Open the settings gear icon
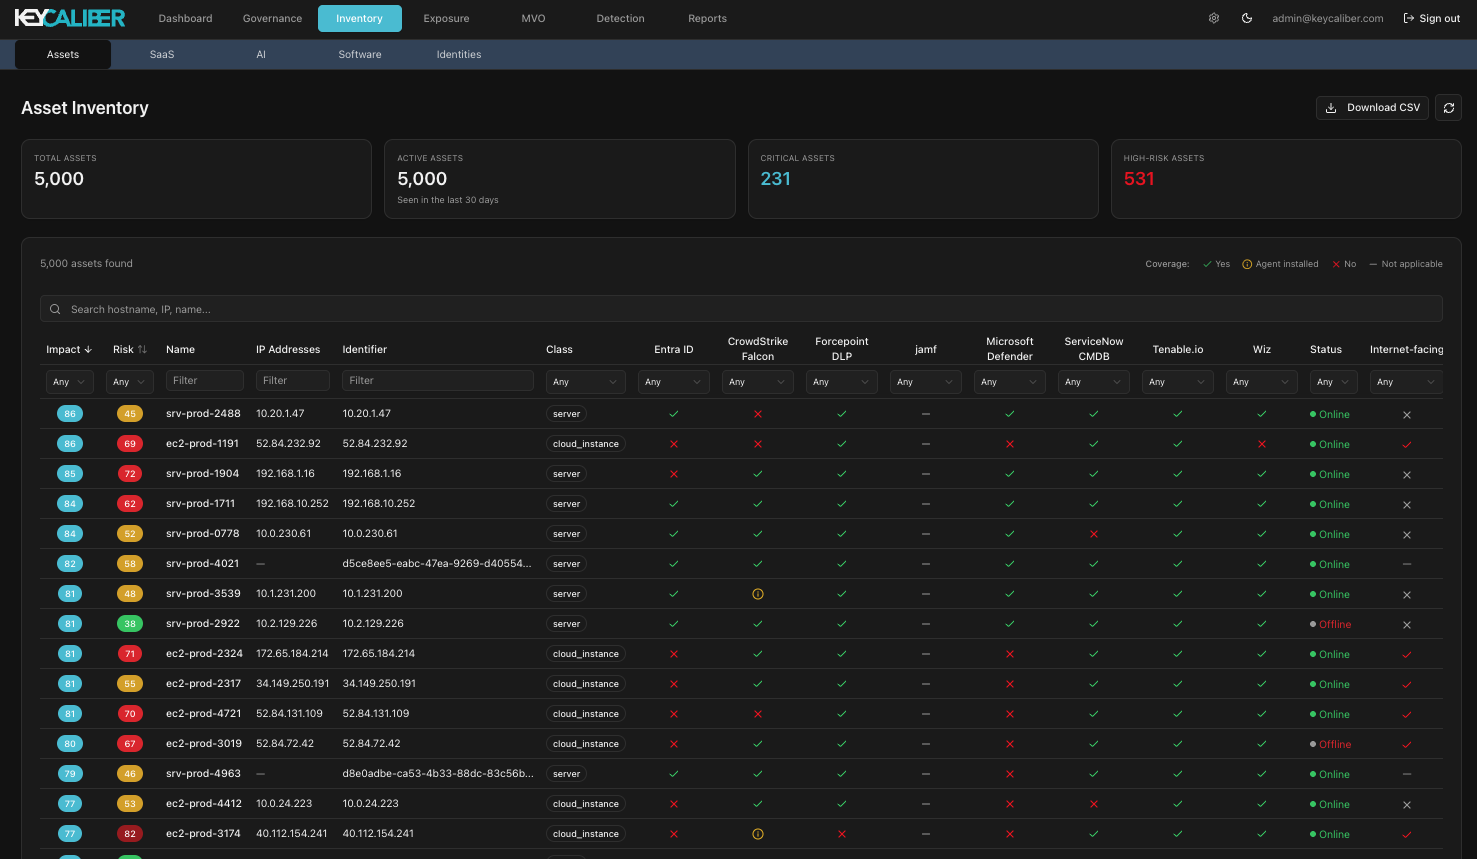This screenshot has height=859, width=1477. click(1214, 18)
